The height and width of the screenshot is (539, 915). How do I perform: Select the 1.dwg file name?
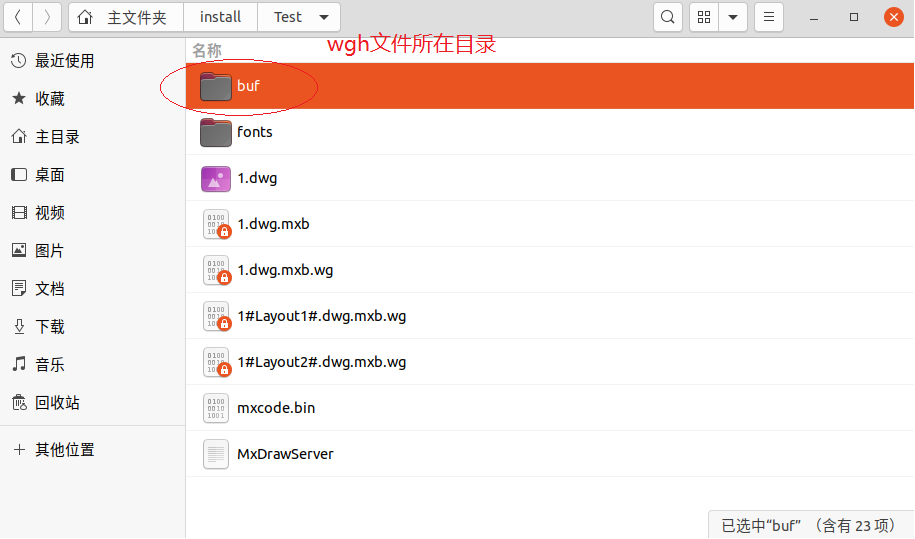pos(257,178)
